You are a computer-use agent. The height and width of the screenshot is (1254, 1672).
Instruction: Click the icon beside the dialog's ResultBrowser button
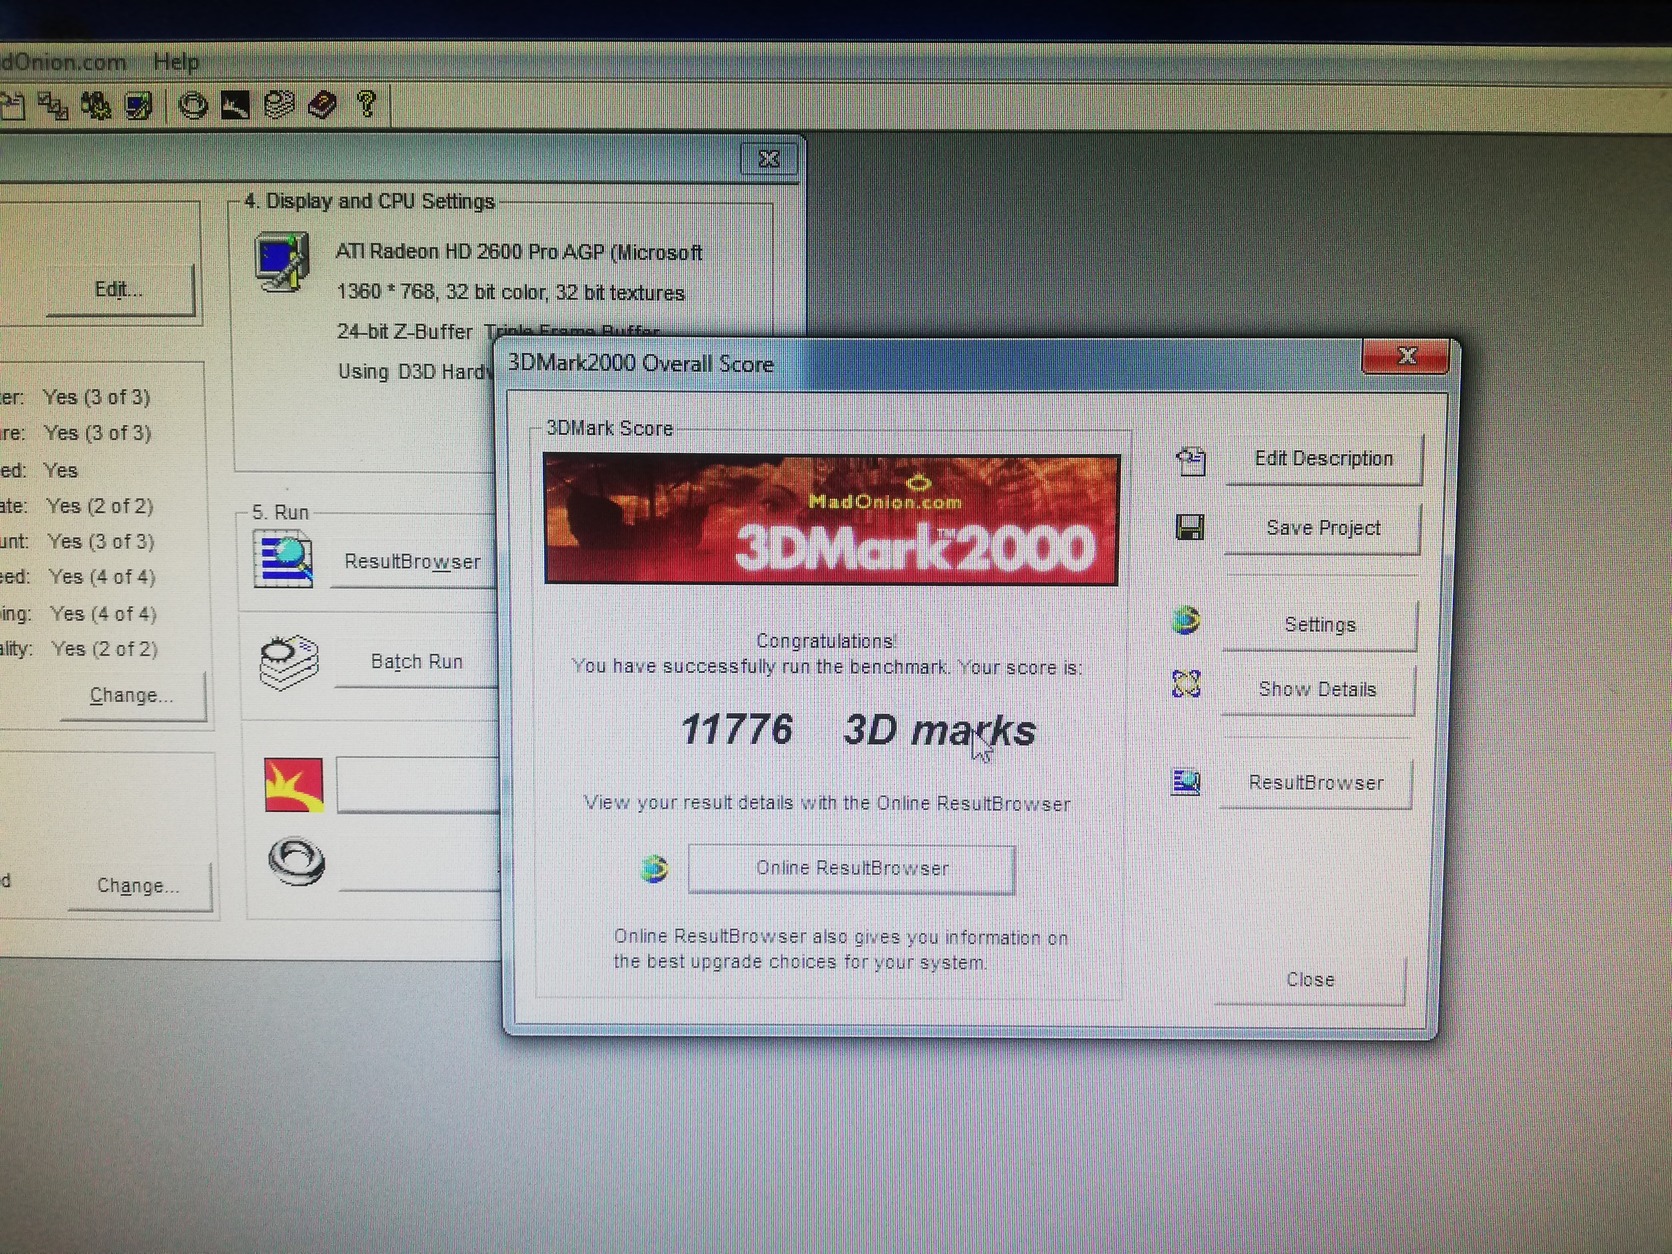(1185, 781)
